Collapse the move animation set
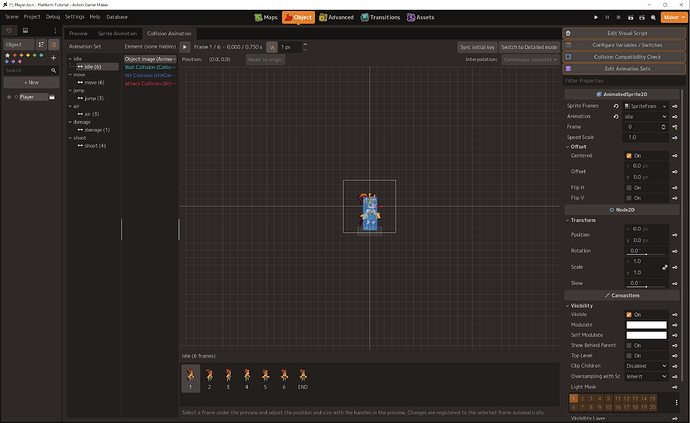Image resolution: width=690 pixels, height=423 pixels. coord(70,75)
